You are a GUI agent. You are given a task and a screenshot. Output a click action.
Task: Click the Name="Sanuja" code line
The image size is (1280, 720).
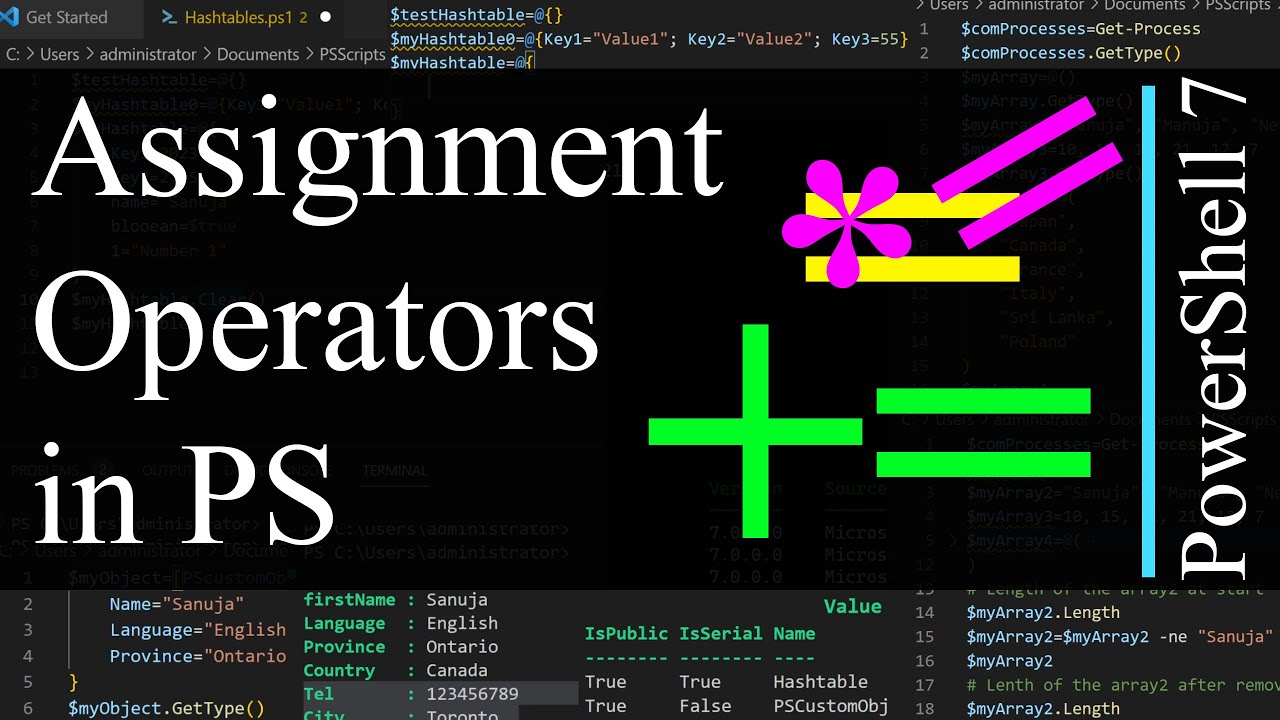point(176,604)
